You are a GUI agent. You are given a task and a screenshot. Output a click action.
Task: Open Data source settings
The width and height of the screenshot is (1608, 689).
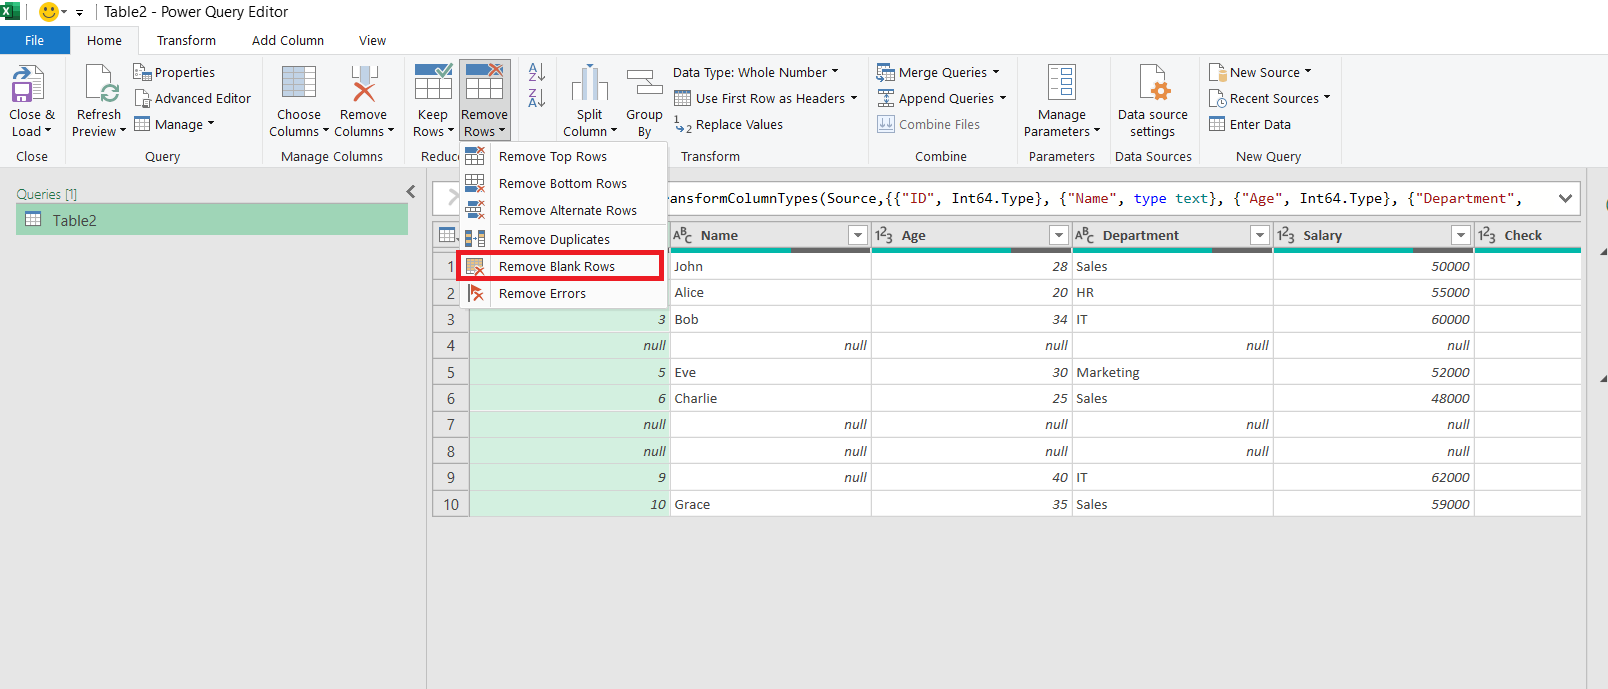1153,100
